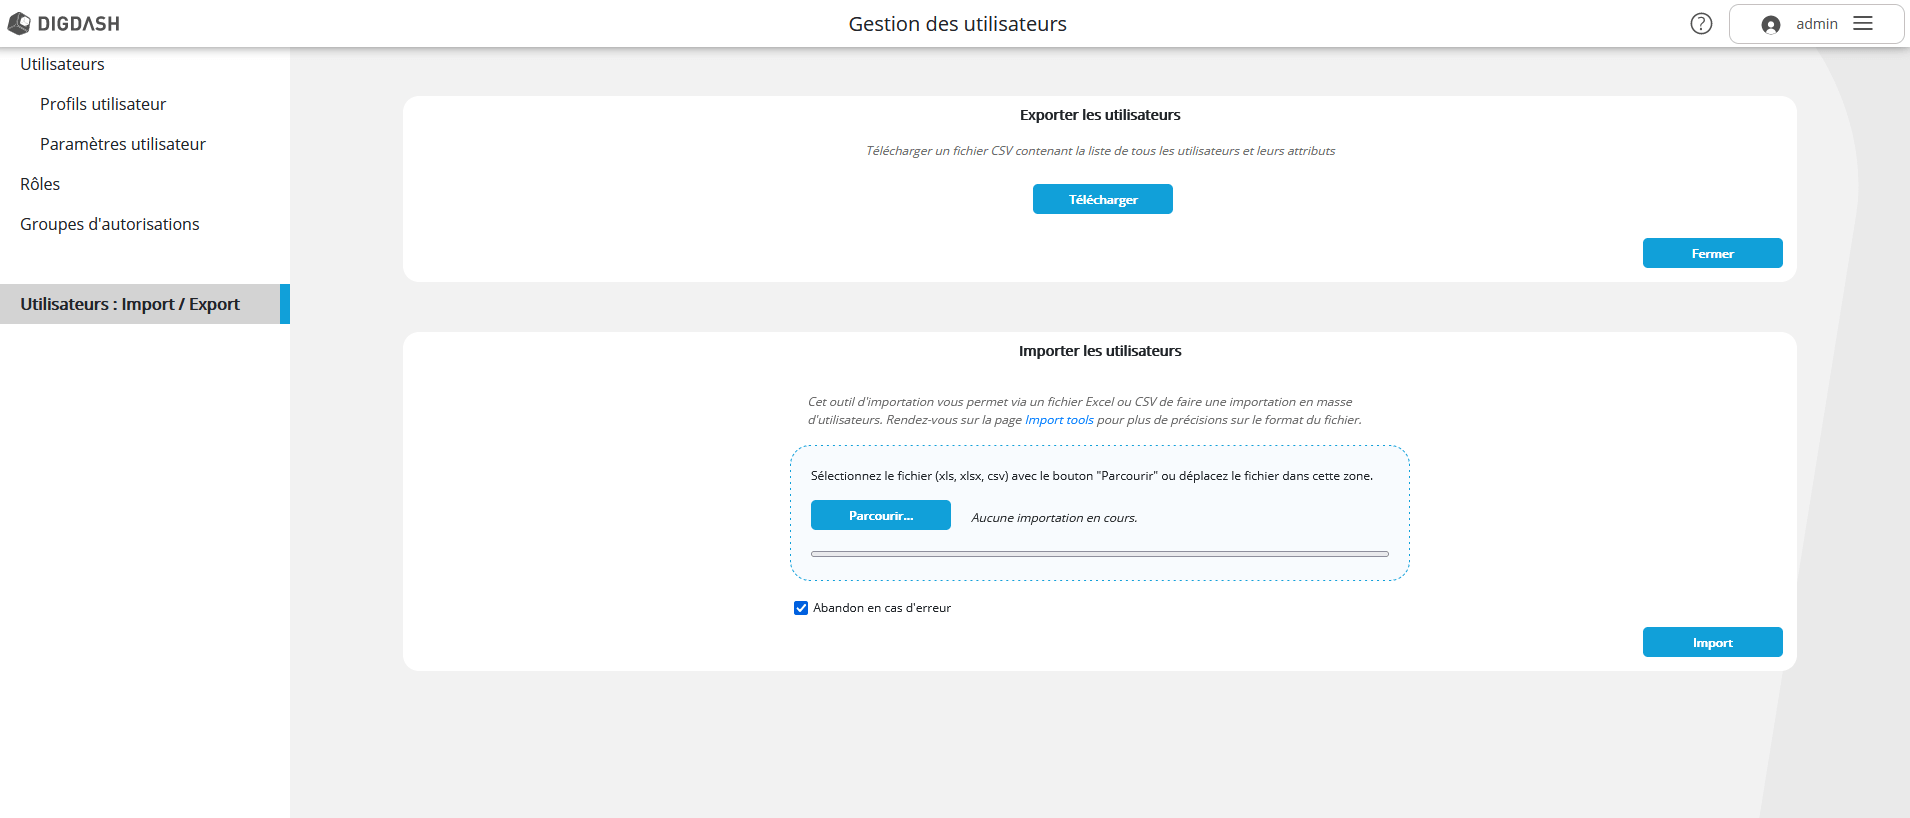Open the Utilisateurs sidebar section
1910x818 pixels.
pos(62,64)
